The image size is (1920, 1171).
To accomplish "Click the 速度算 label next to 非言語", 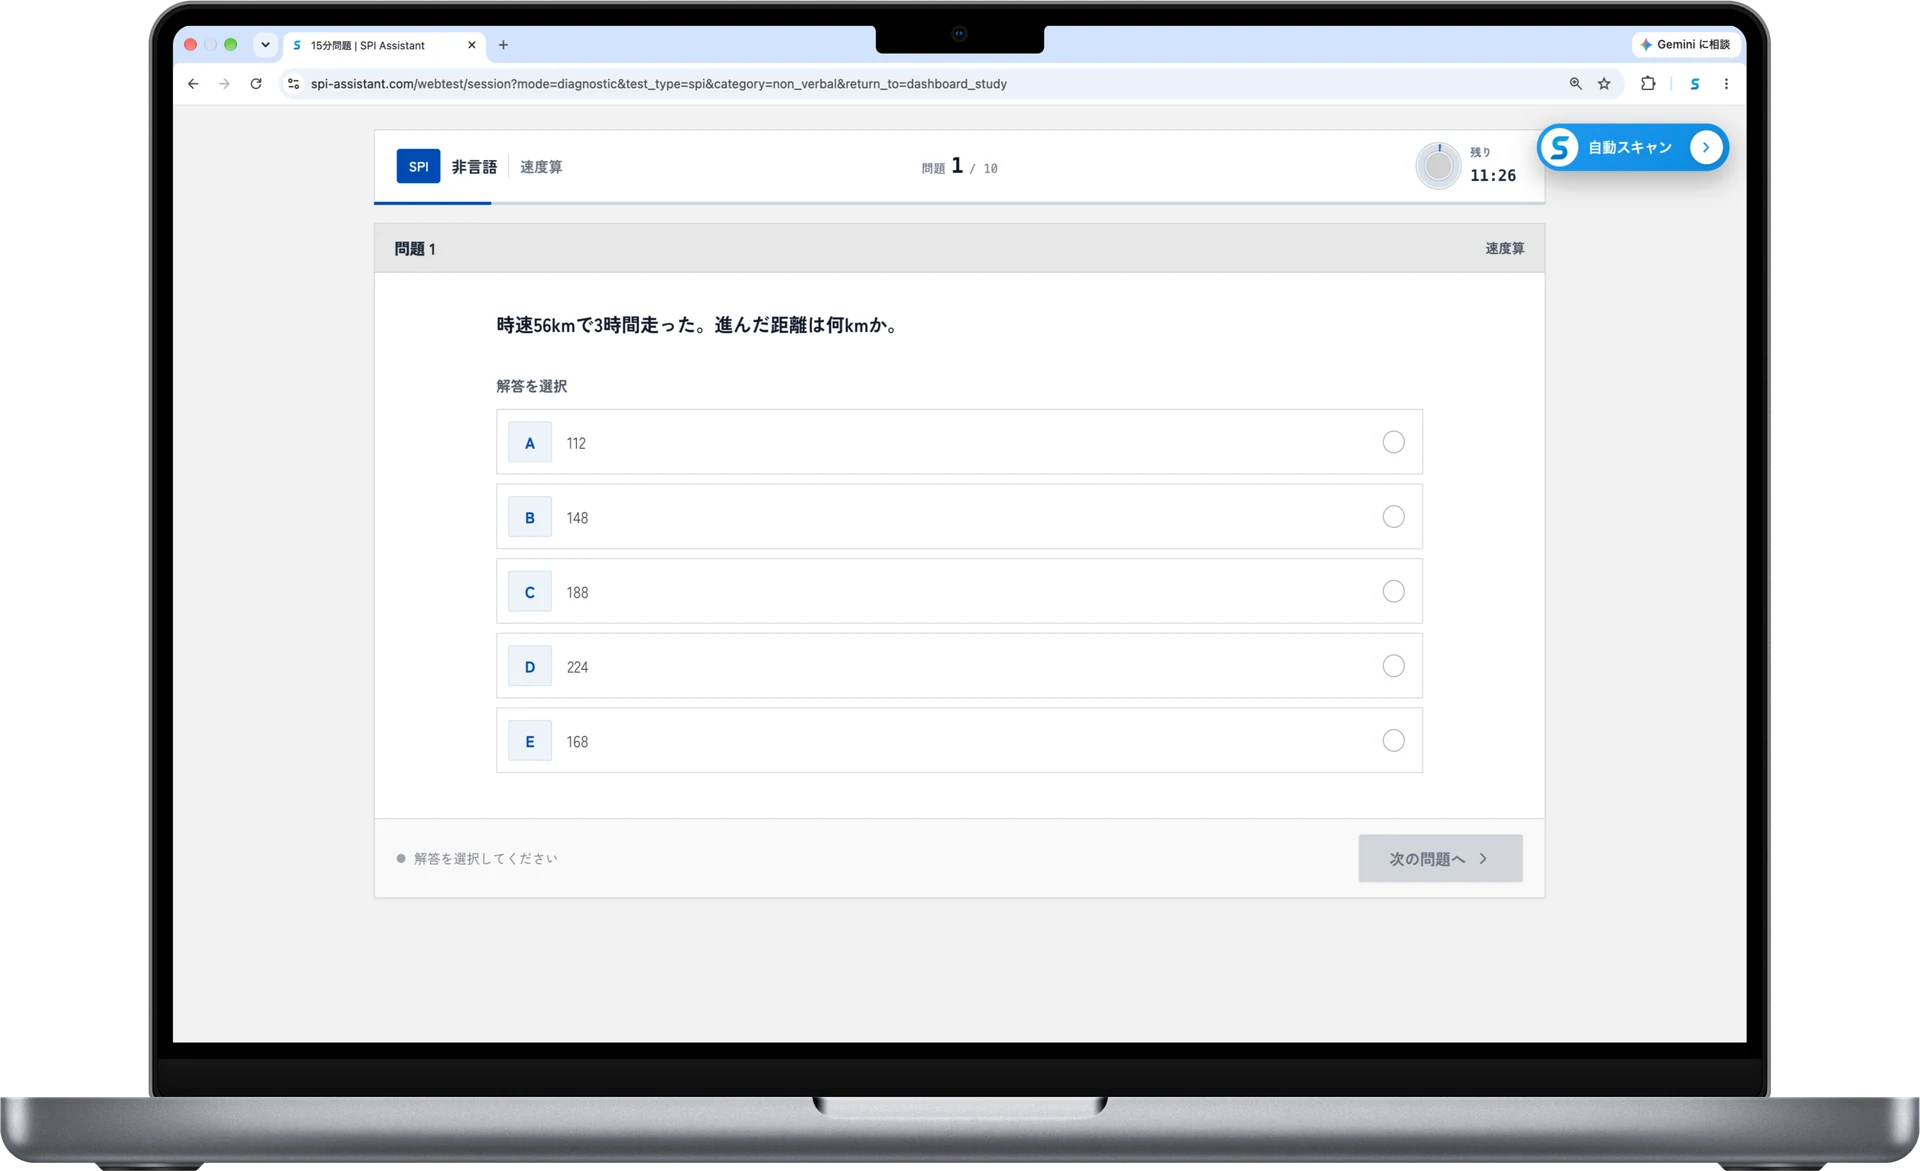I will click(541, 167).
